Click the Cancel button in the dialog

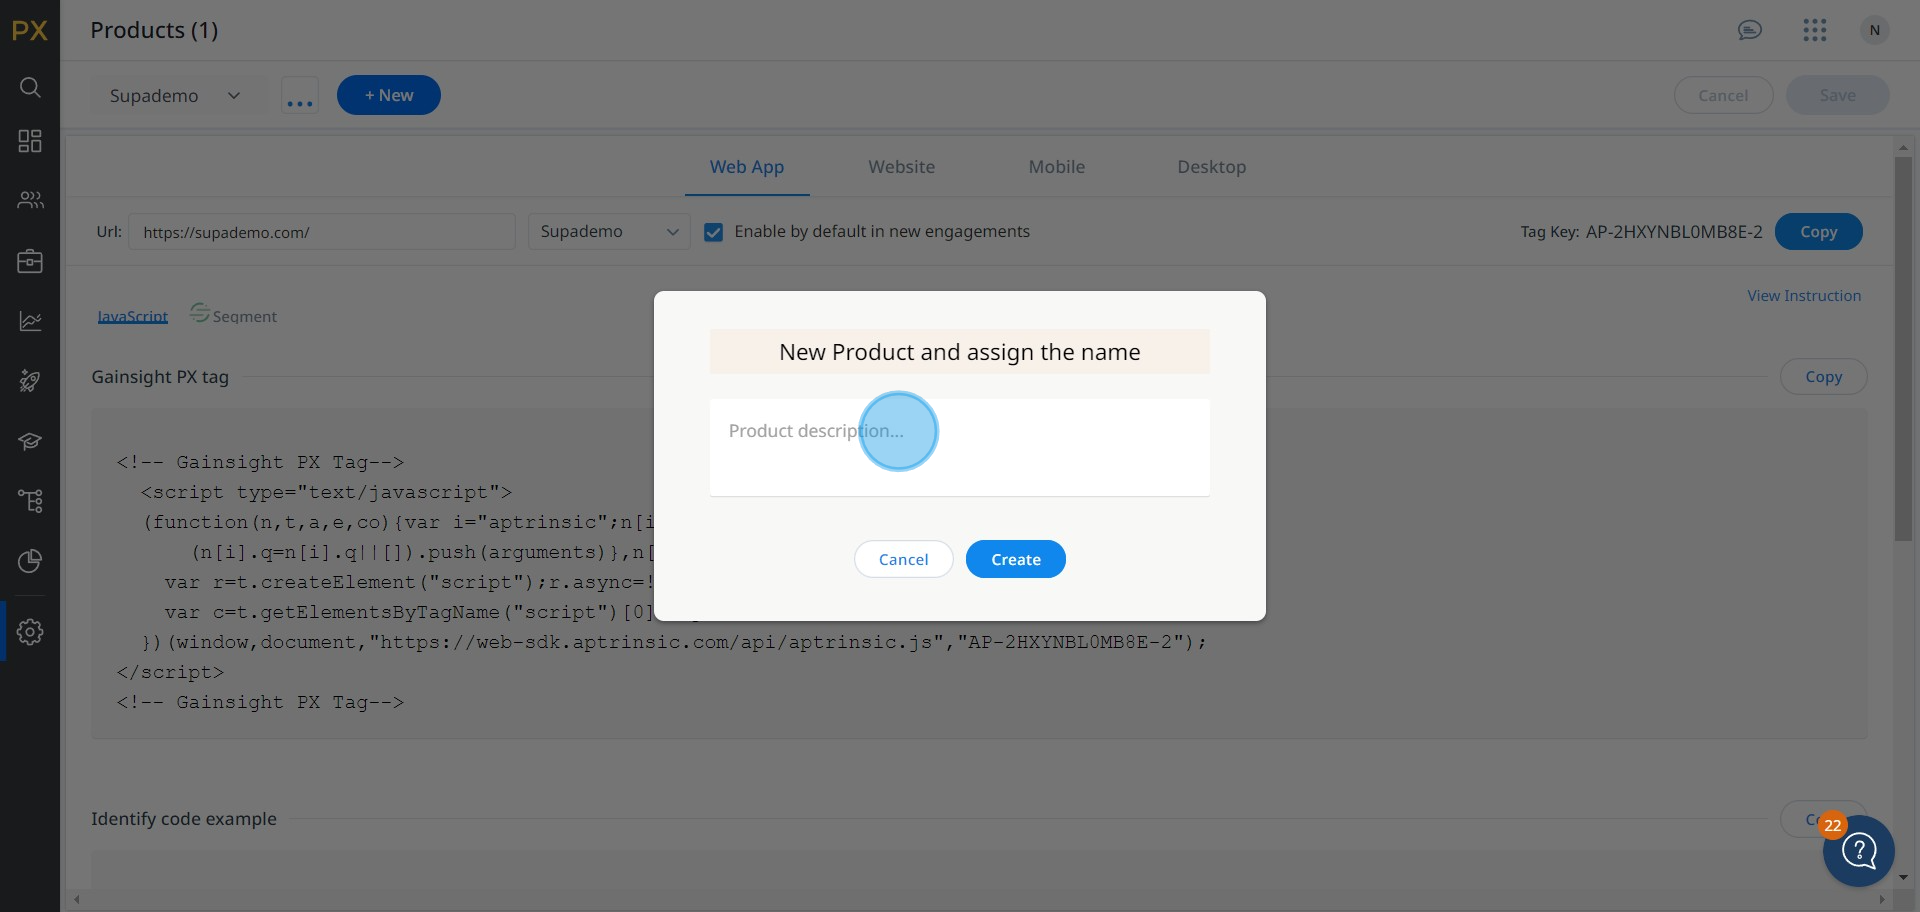tap(904, 559)
